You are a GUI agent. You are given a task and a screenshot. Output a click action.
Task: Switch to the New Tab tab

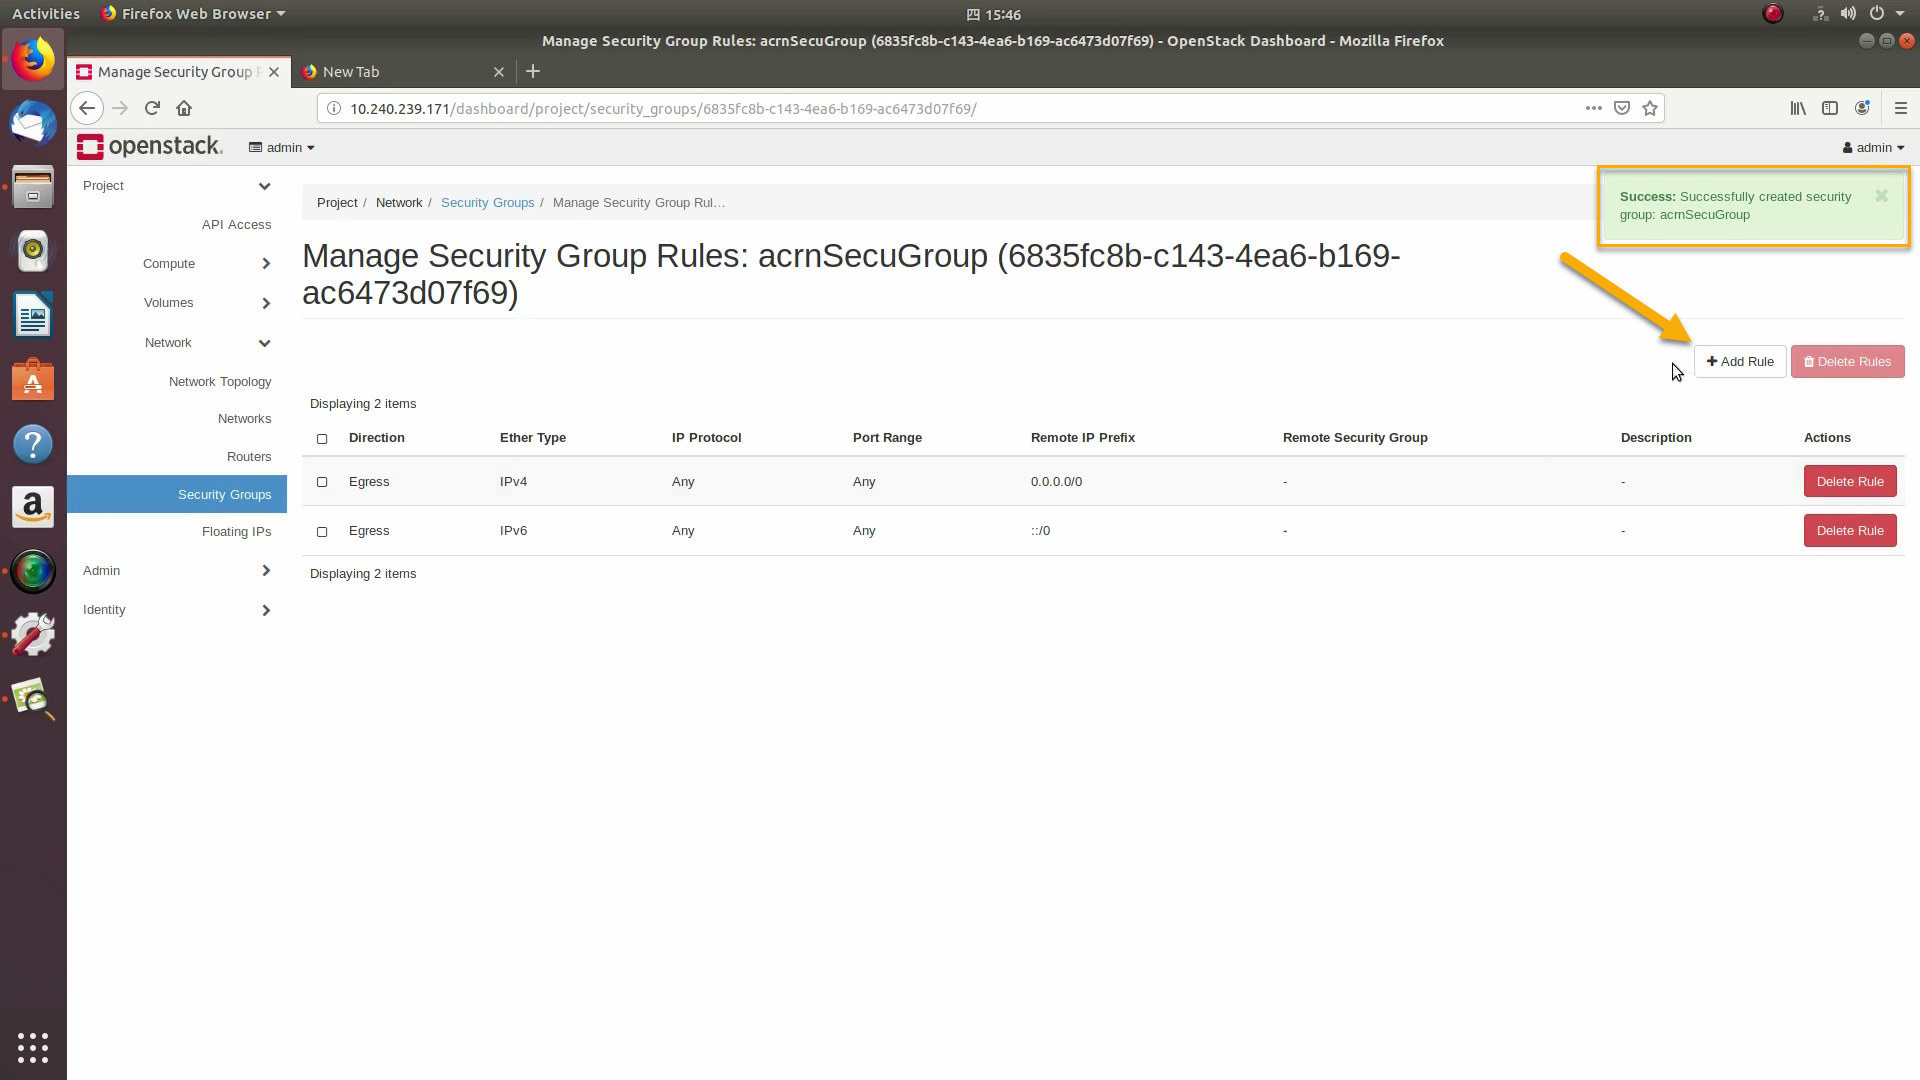400,72
